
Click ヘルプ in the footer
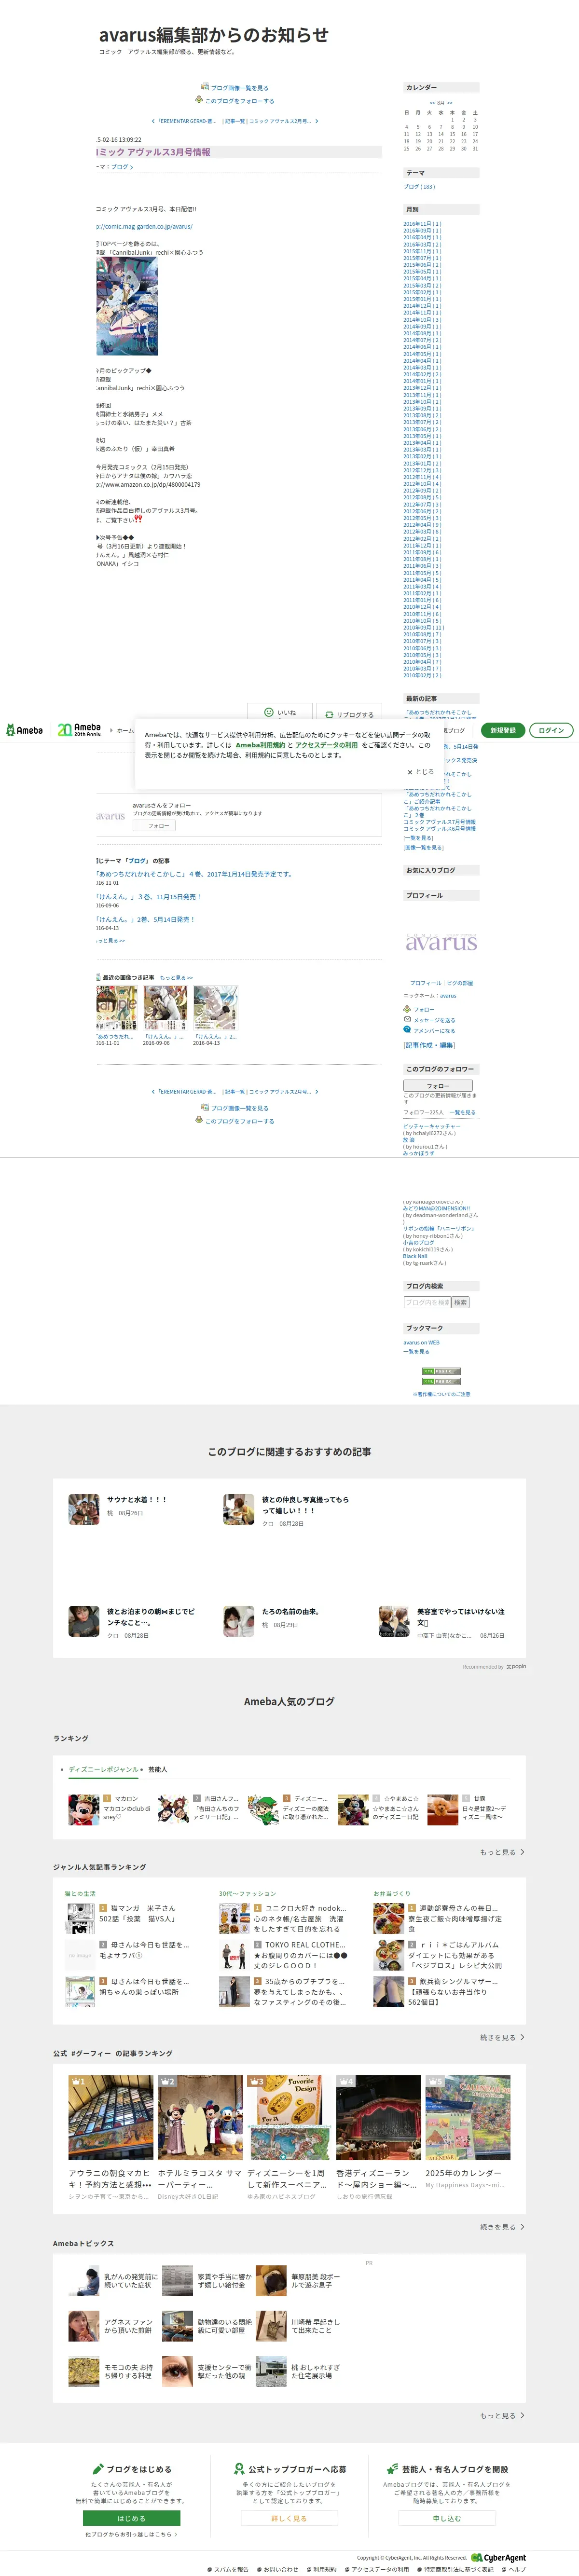pos(514,2569)
